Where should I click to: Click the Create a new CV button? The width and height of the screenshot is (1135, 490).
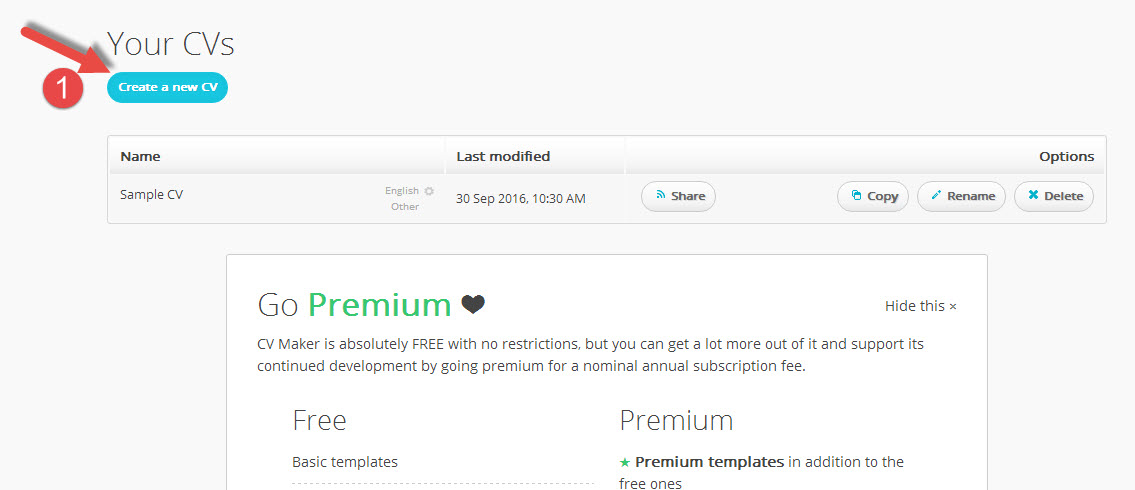coord(167,87)
